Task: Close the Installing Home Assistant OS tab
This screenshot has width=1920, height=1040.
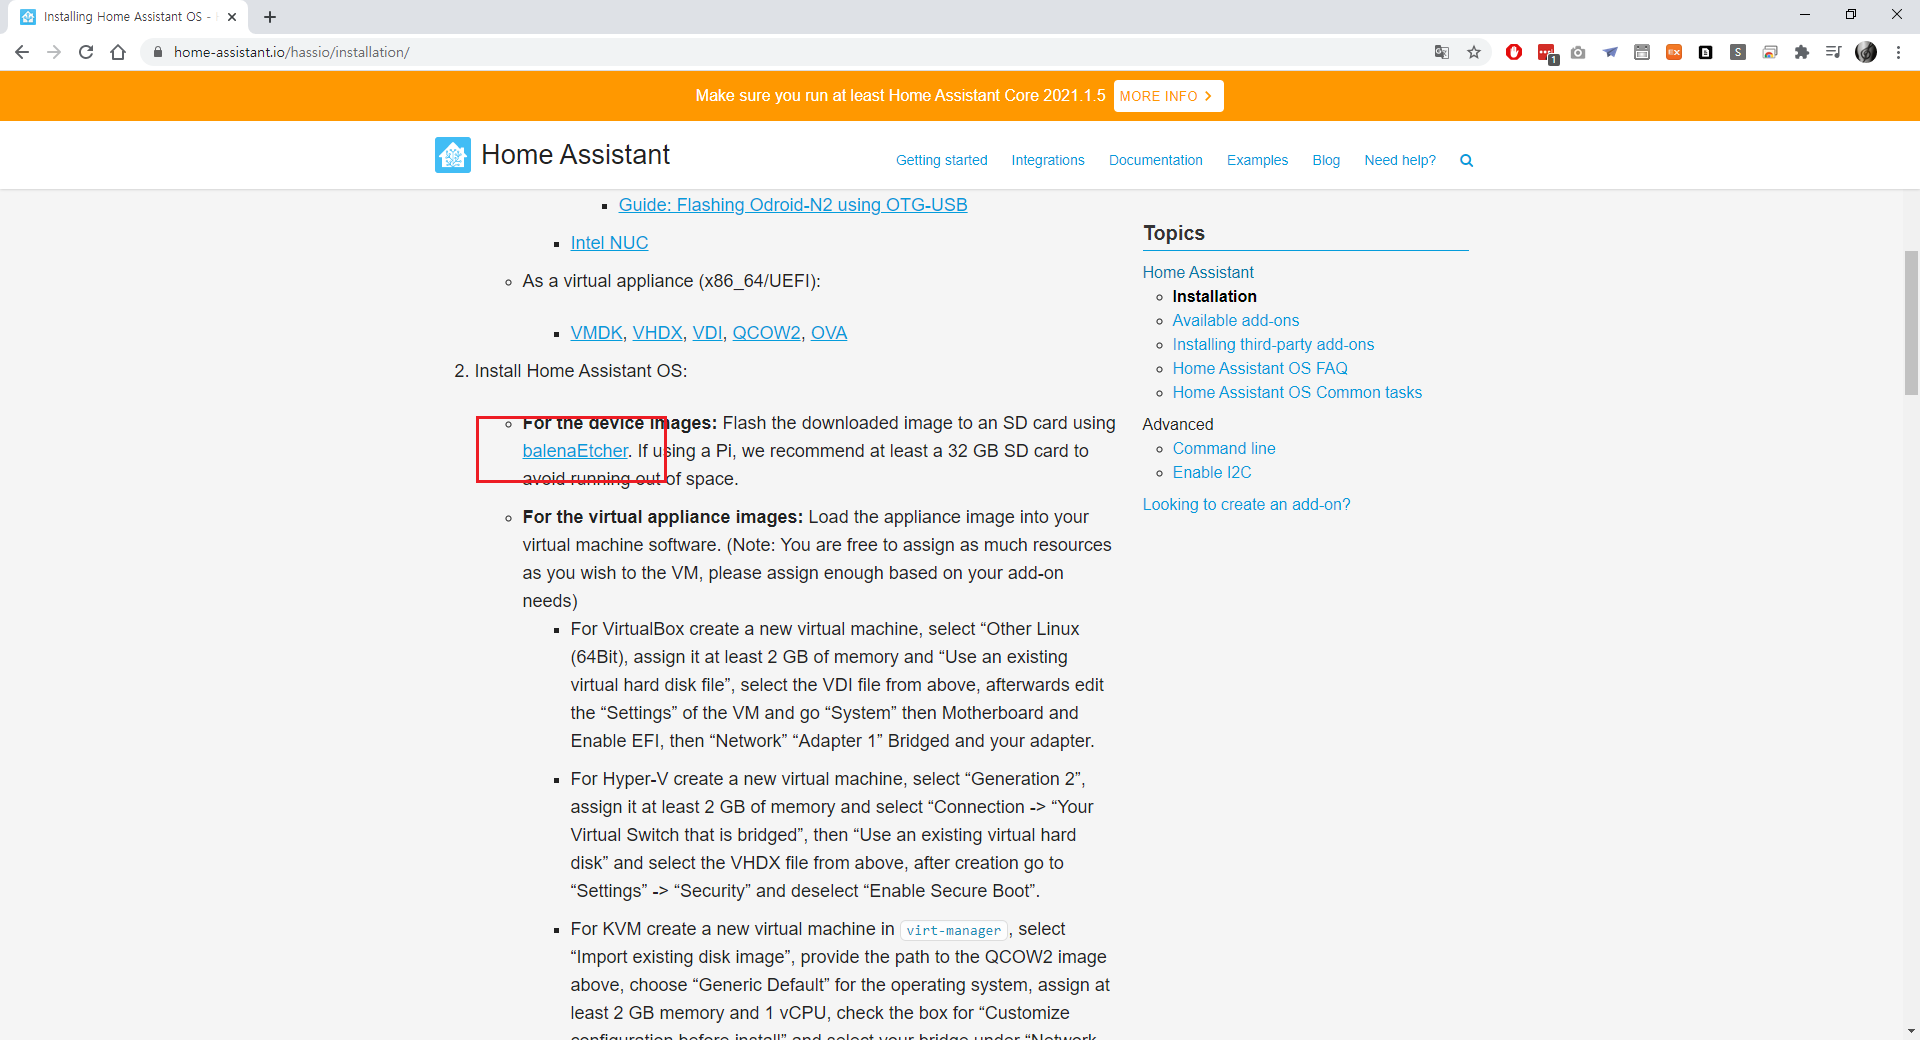Action: tap(232, 17)
